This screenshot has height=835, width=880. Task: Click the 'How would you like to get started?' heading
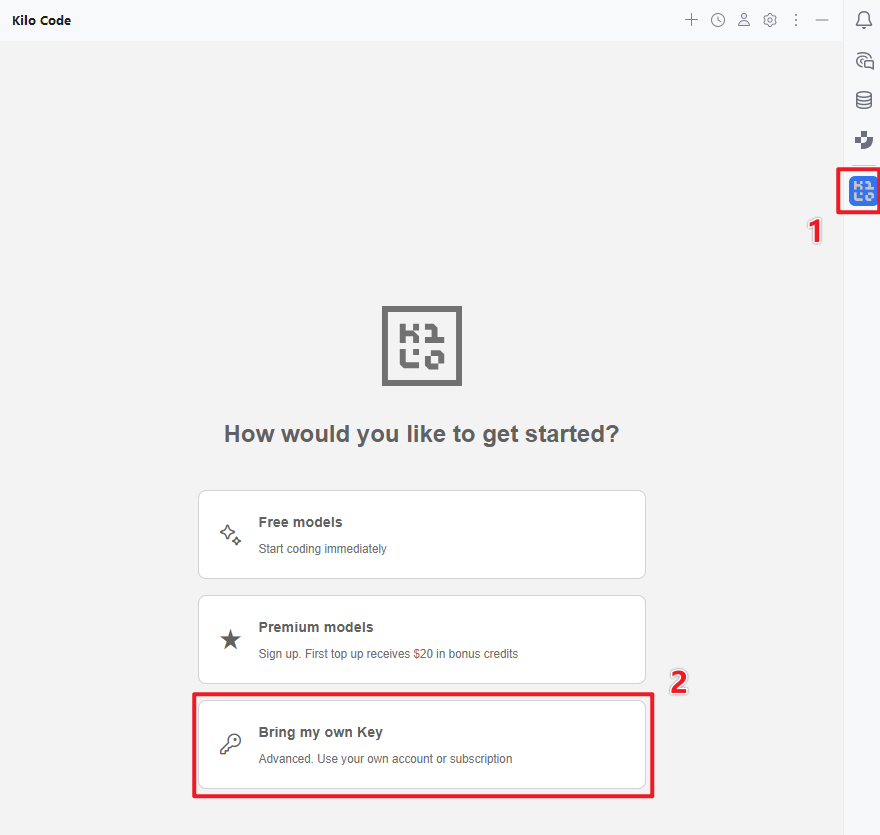[422, 434]
